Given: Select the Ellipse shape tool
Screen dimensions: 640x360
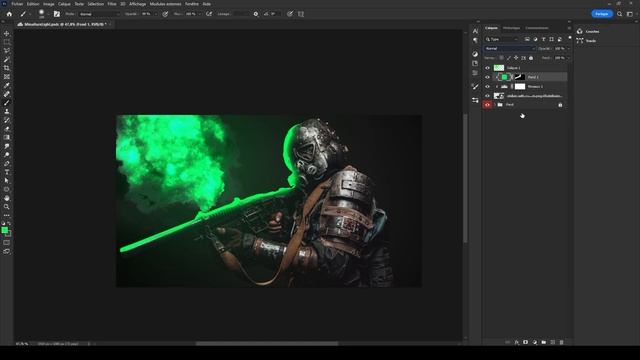Looking at the screenshot, I should [7, 189].
